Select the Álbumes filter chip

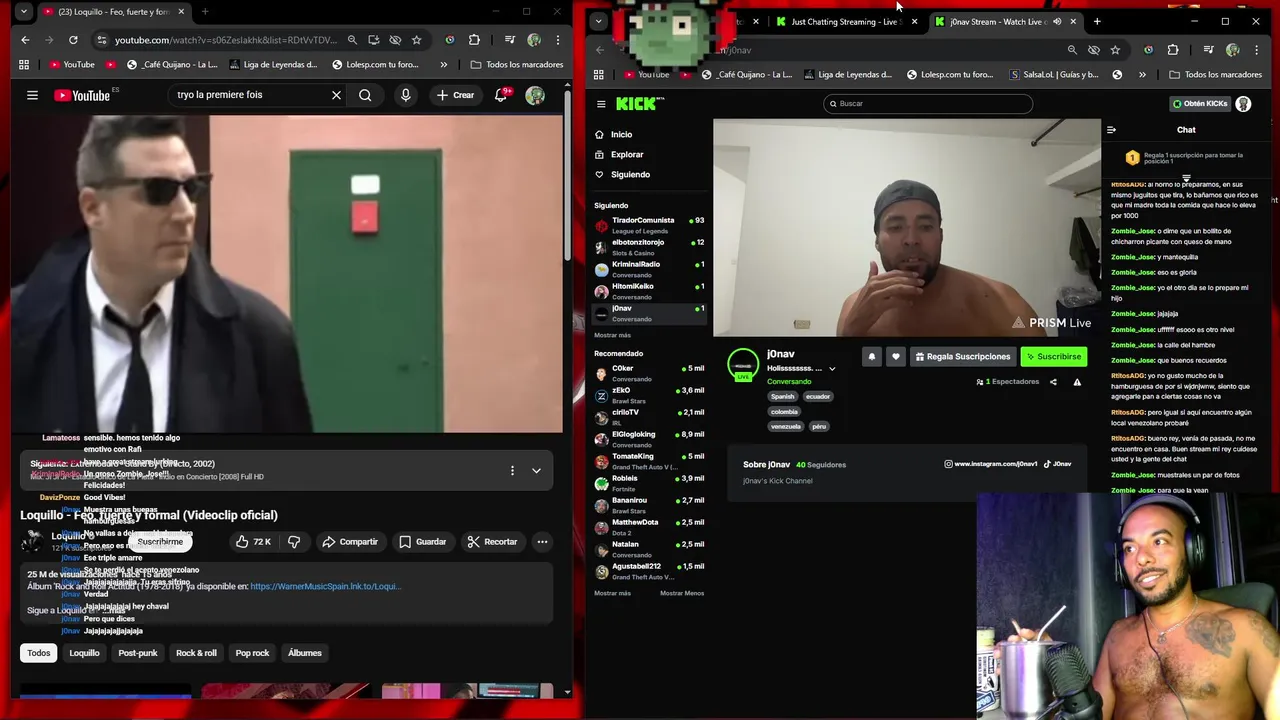pos(305,653)
